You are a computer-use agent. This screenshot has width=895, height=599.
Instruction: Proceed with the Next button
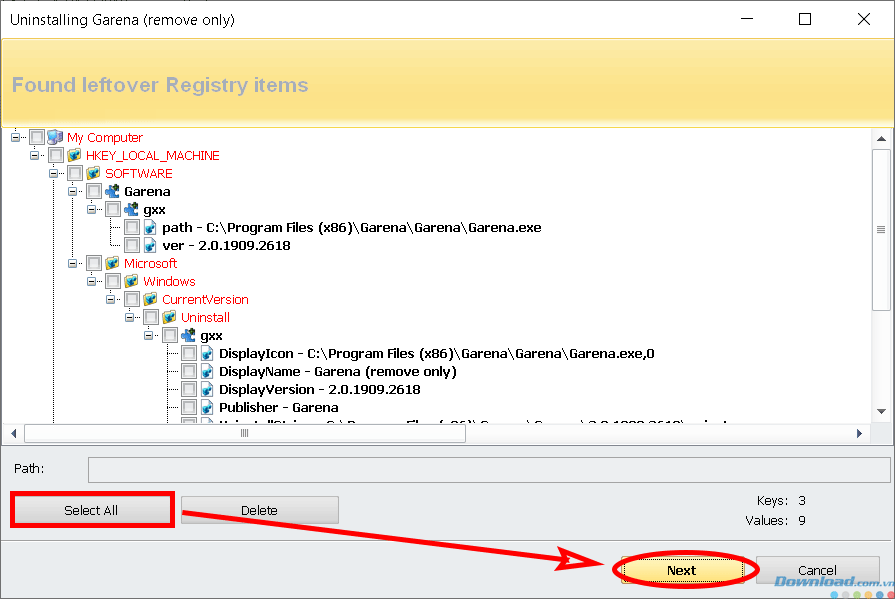(682, 570)
